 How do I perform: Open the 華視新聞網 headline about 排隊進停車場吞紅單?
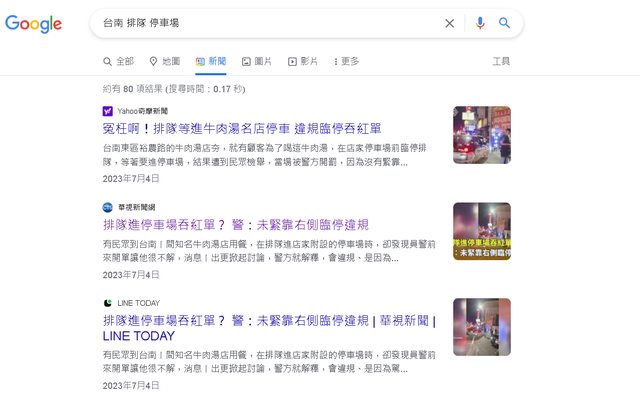pyautogui.click(x=236, y=225)
